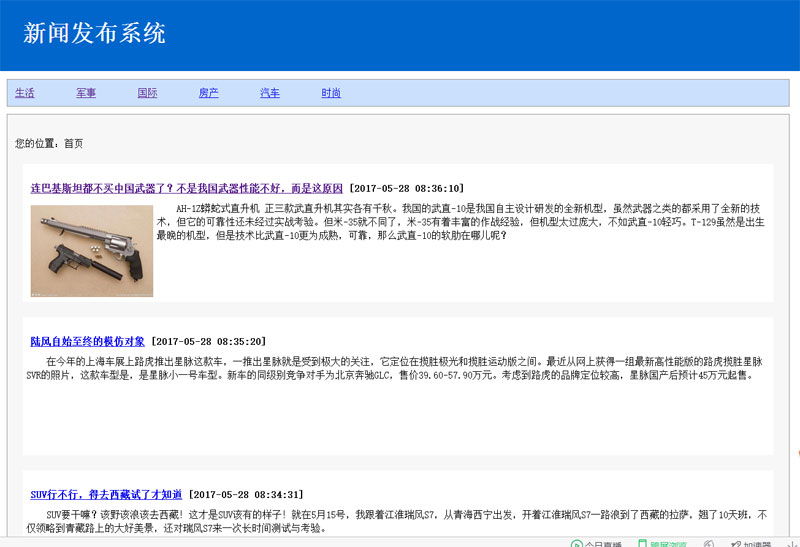This screenshot has width=800, height=547.
Task: Click the summary starting SUV要干嘛
Action: tap(396, 521)
